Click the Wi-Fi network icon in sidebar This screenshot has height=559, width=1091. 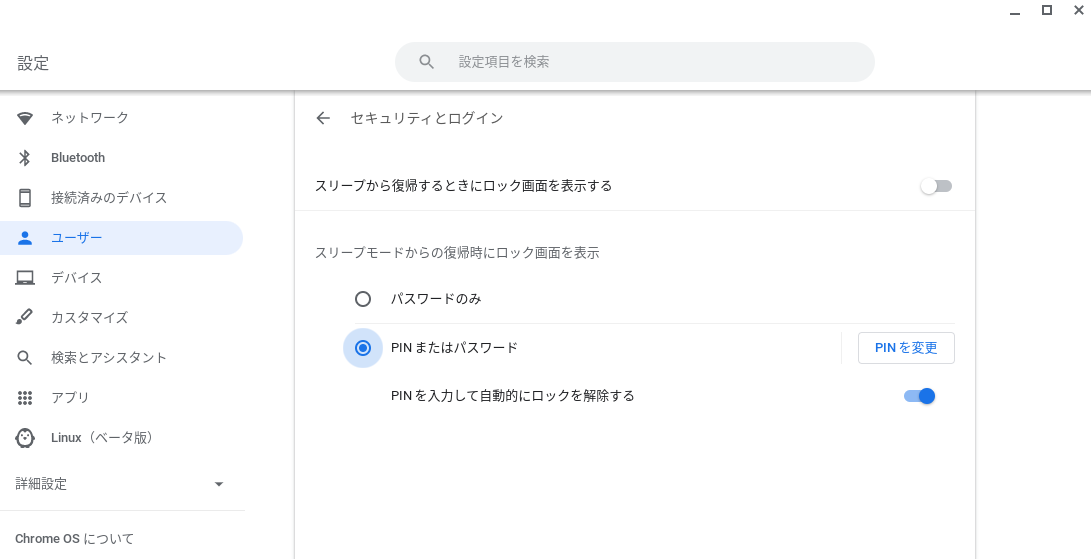pyautogui.click(x=25, y=118)
